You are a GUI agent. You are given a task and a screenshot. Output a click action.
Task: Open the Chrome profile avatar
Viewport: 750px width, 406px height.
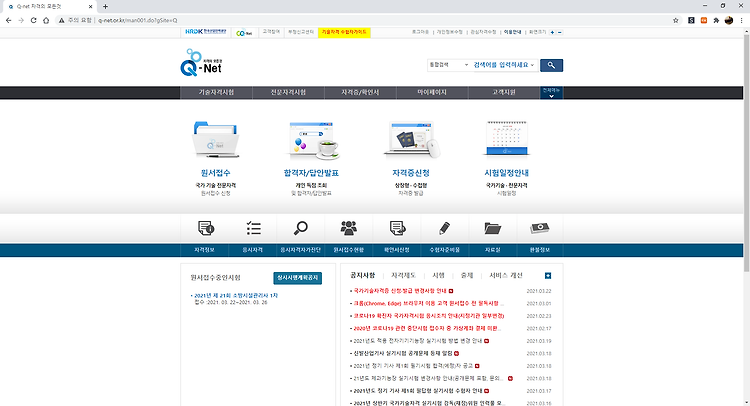point(729,20)
